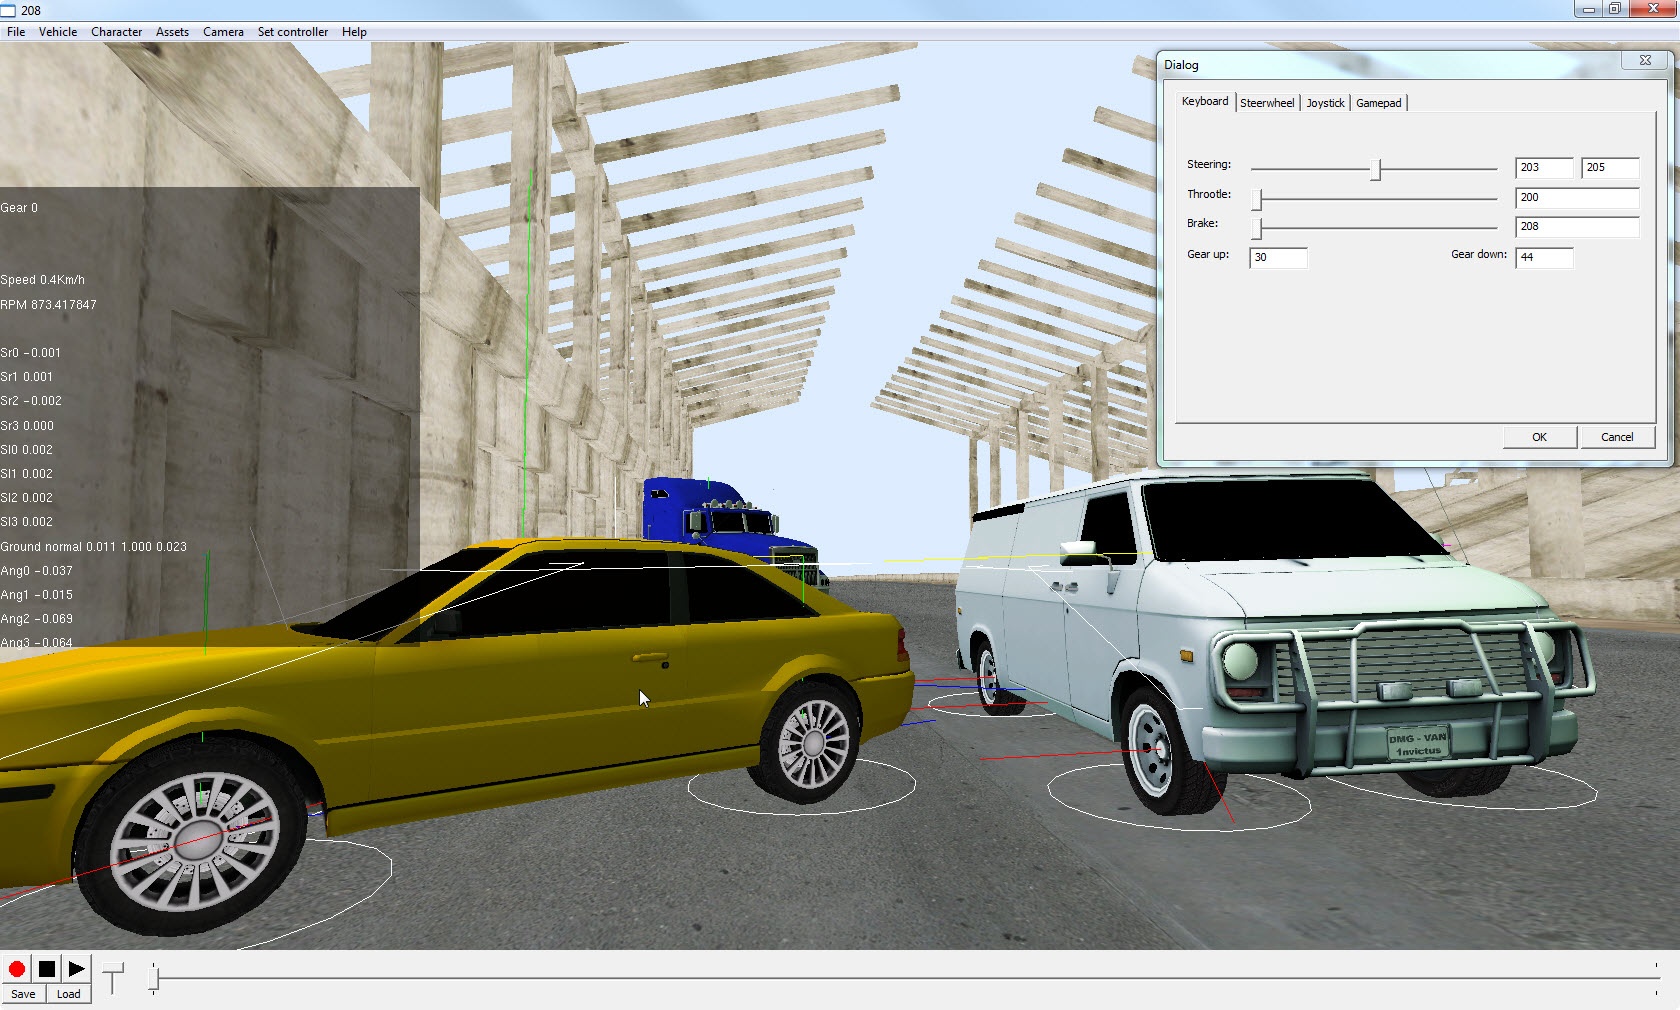This screenshot has height=1010, width=1680.
Task: Open the Assets menu
Action: pyautogui.click(x=172, y=32)
